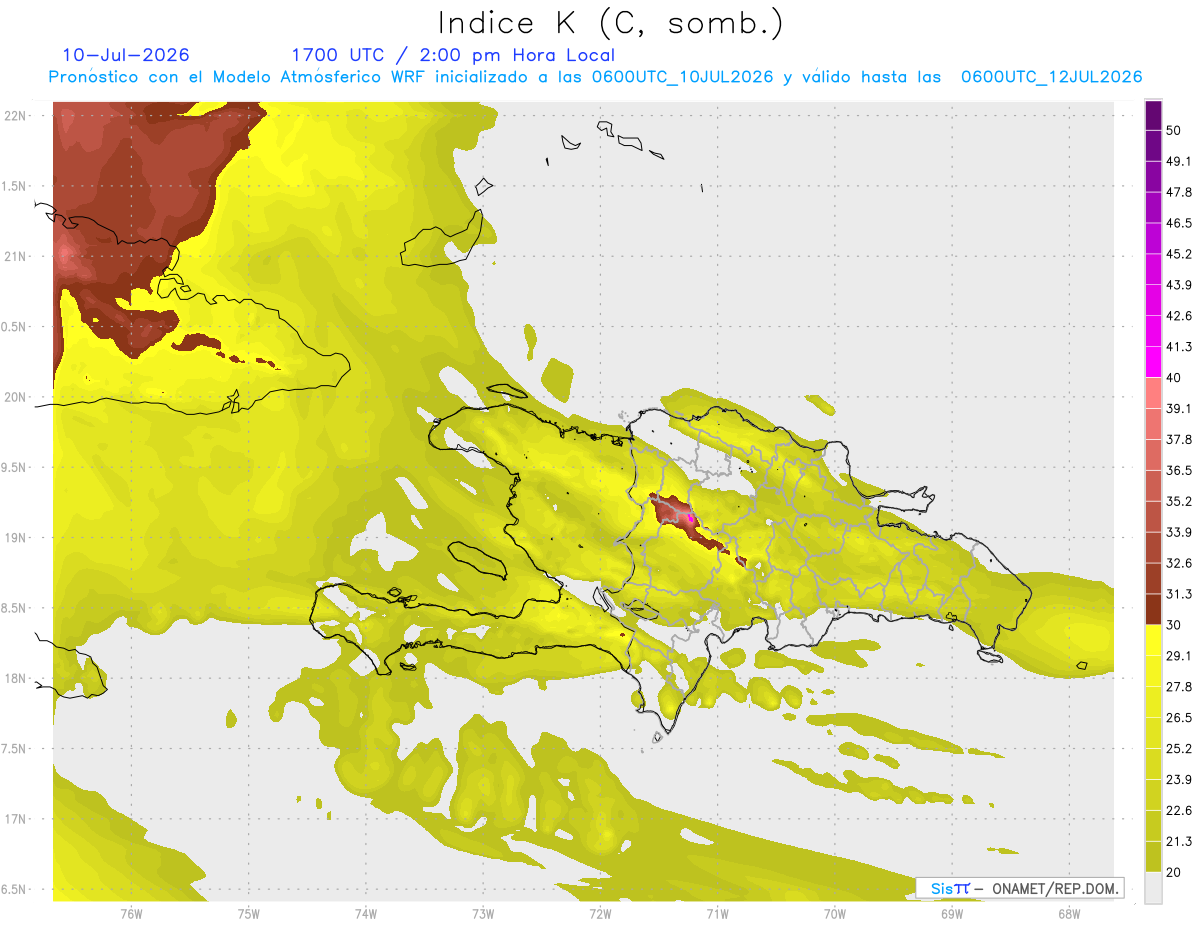
Task: Click the colorbar value "49.1"
Action: pos(1179,161)
